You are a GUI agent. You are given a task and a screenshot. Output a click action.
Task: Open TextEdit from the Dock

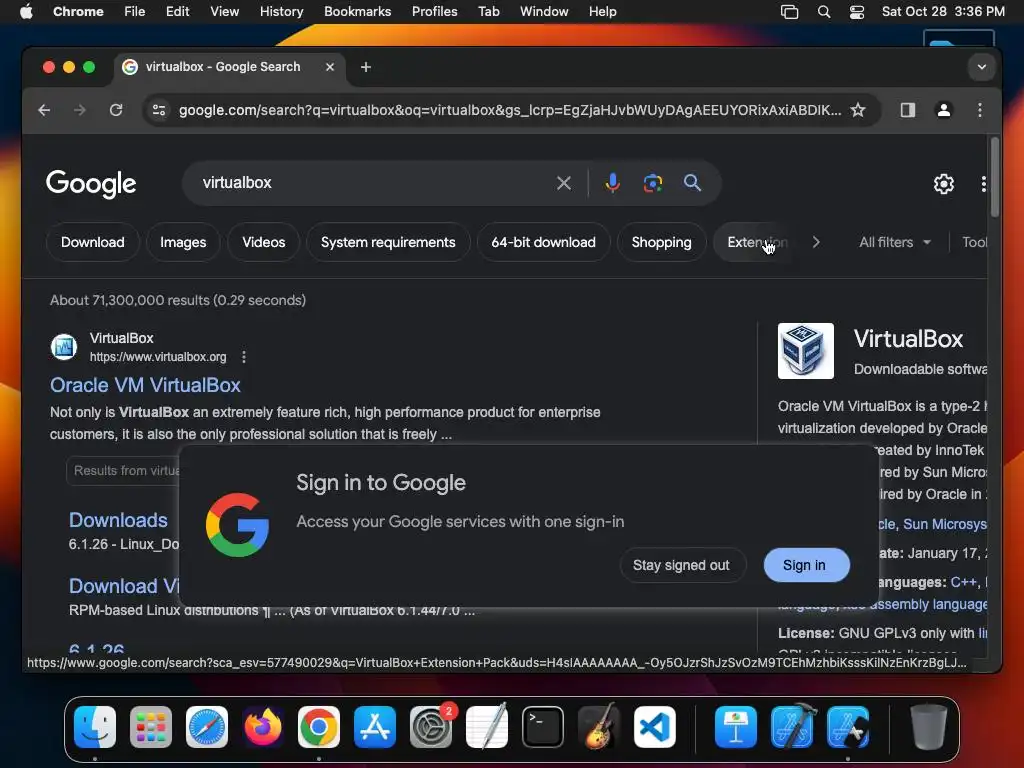(x=487, y=727)
